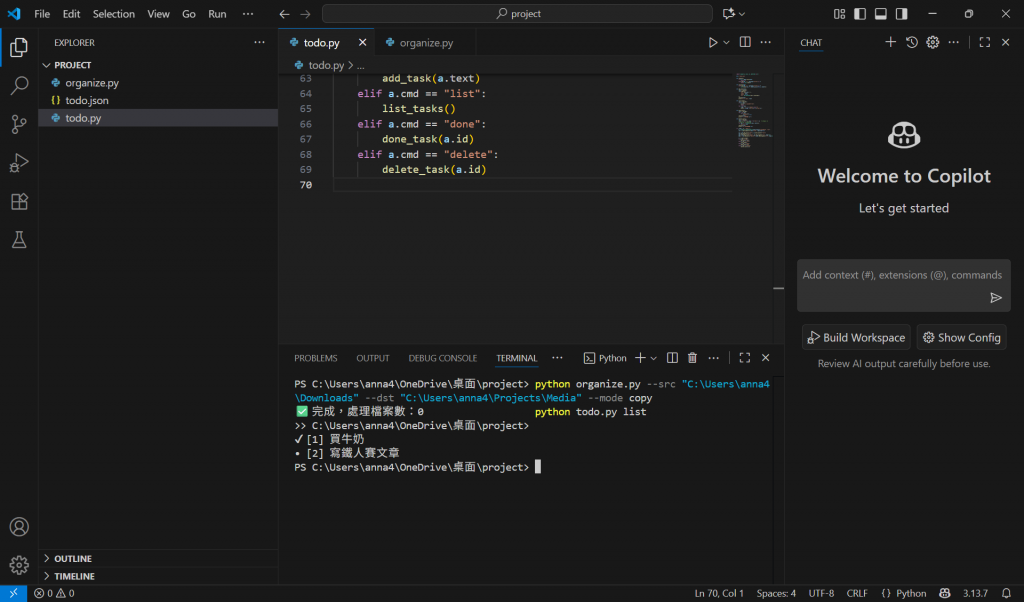1024x602 pixels.
Task: Open the Source Control view
Action: (x=19, y=124)
